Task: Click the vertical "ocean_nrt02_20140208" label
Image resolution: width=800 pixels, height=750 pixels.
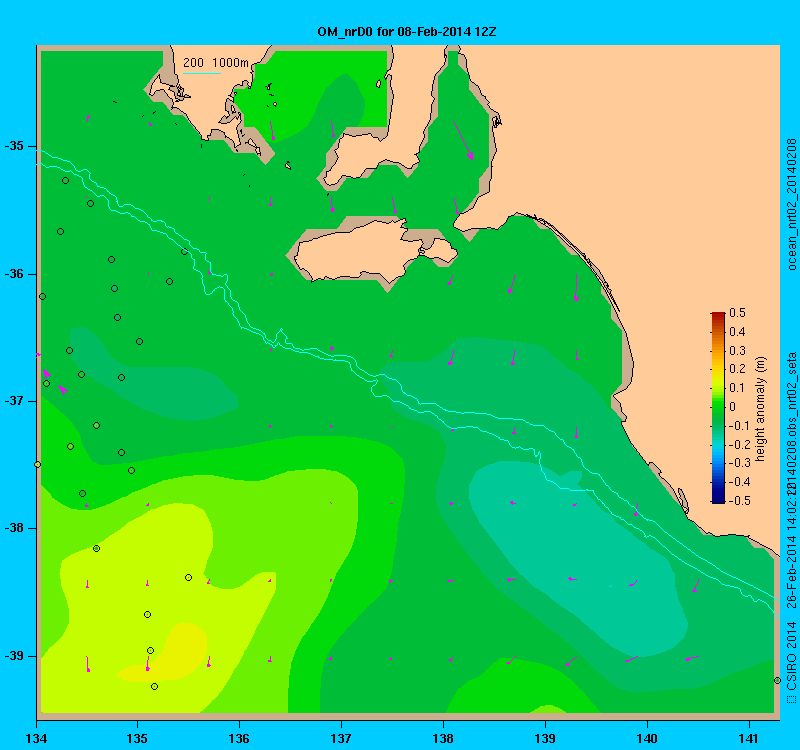Action: pos(791,204)
